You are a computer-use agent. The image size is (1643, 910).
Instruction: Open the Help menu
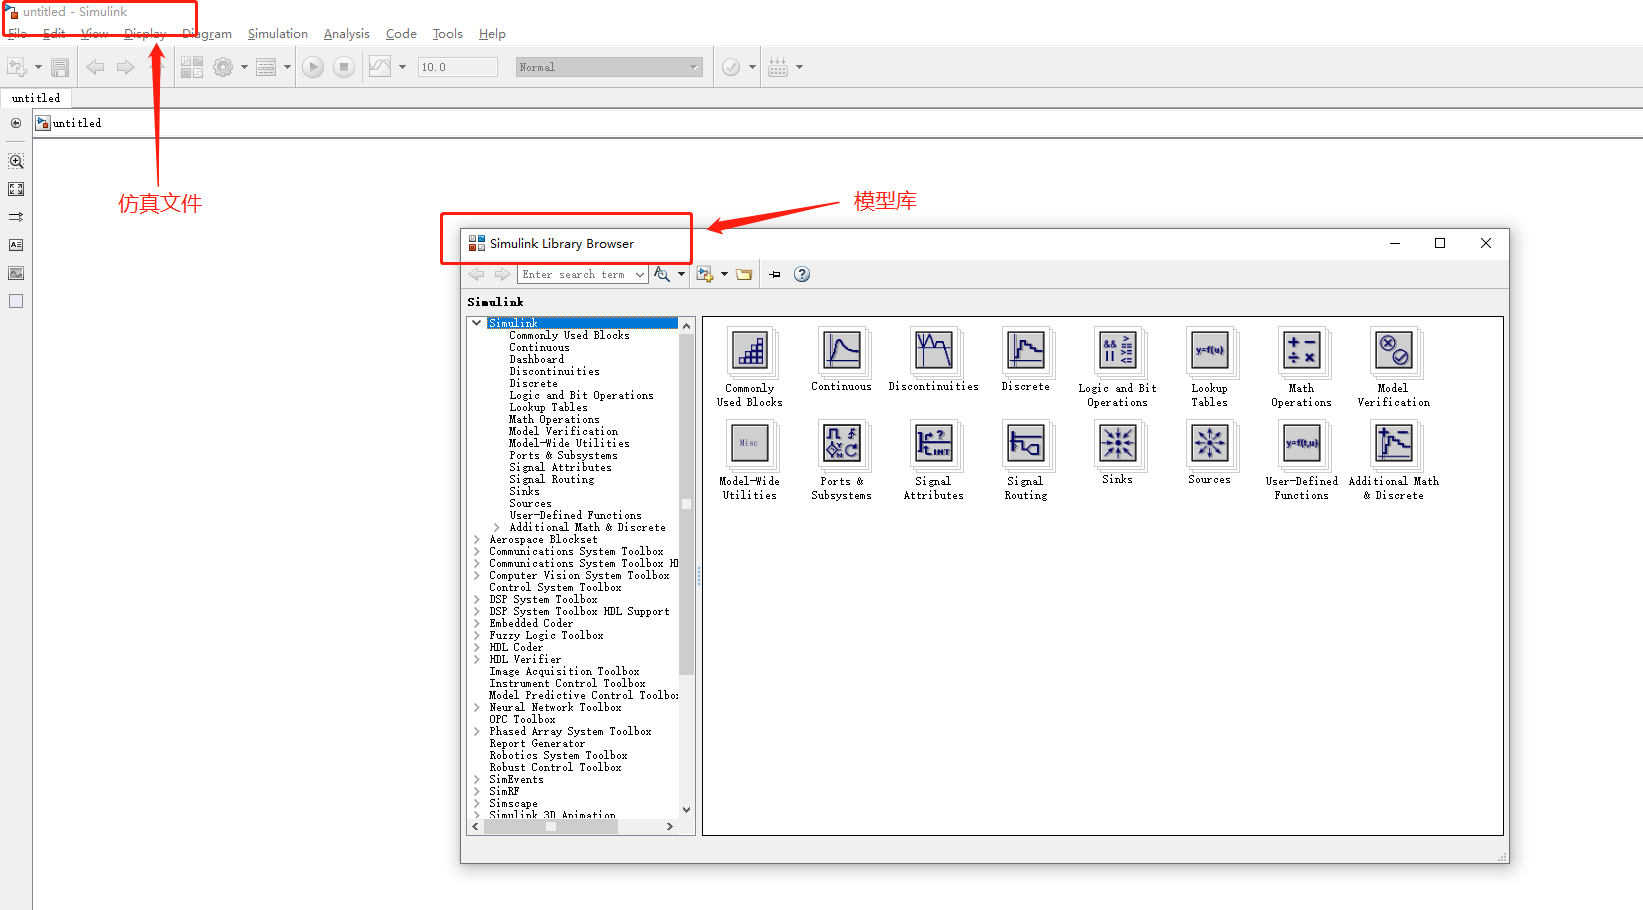(x=492, y=34)
